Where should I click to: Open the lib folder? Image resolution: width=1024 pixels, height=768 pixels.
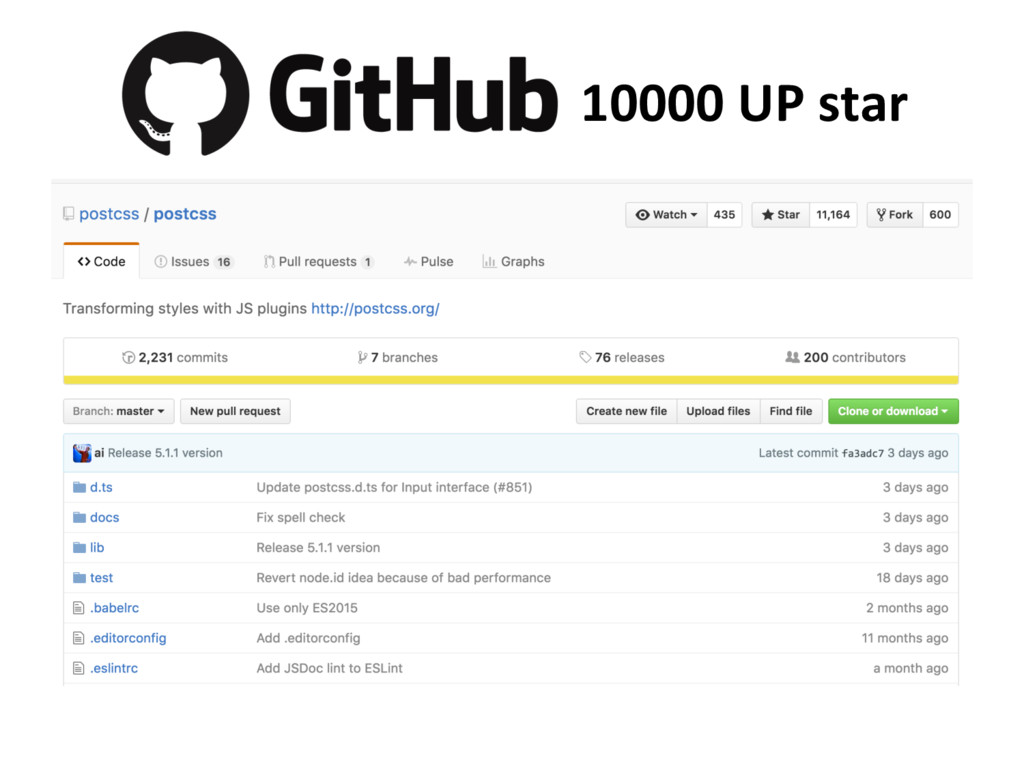coord(97,547)
